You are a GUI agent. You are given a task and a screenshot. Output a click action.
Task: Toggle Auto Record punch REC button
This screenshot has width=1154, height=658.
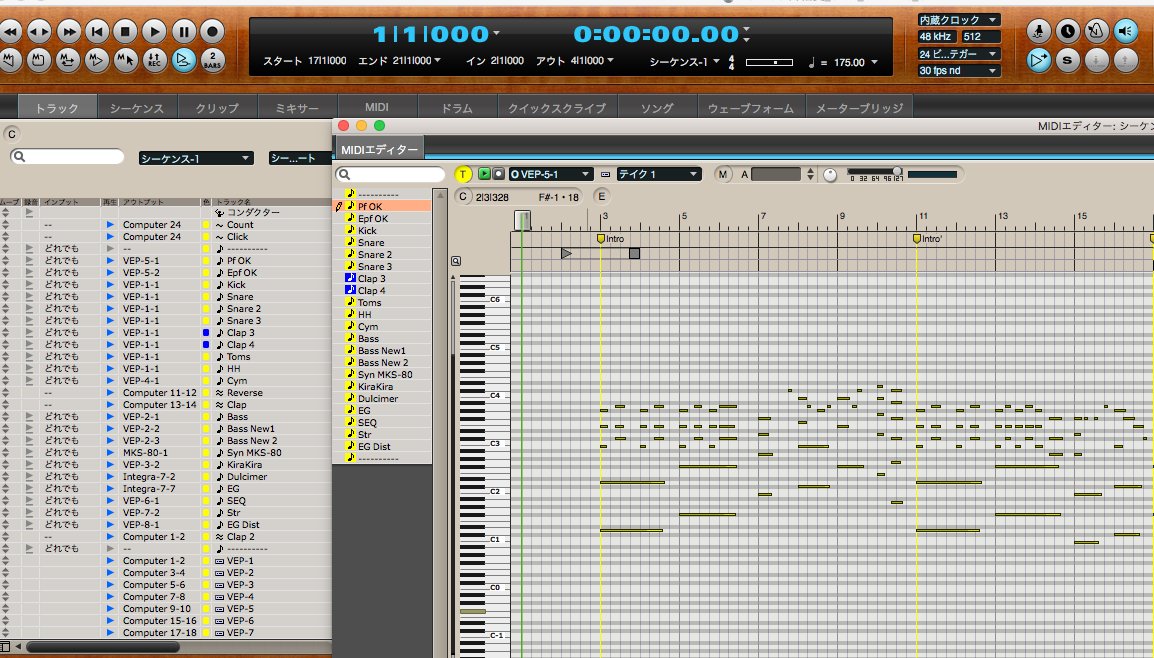tap(154, 60)
